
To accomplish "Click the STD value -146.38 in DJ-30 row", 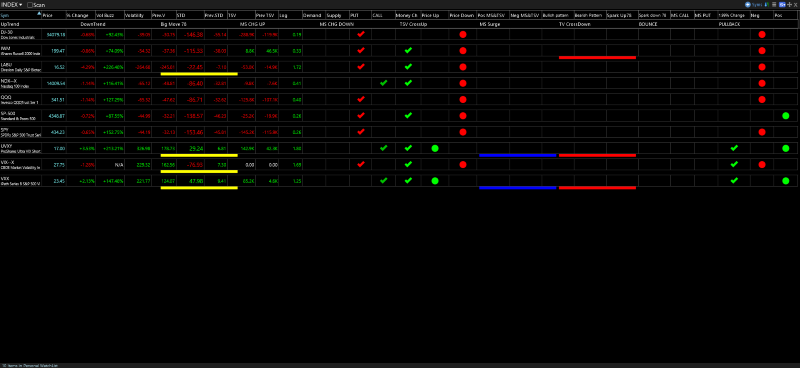I will tap(194, 35).
